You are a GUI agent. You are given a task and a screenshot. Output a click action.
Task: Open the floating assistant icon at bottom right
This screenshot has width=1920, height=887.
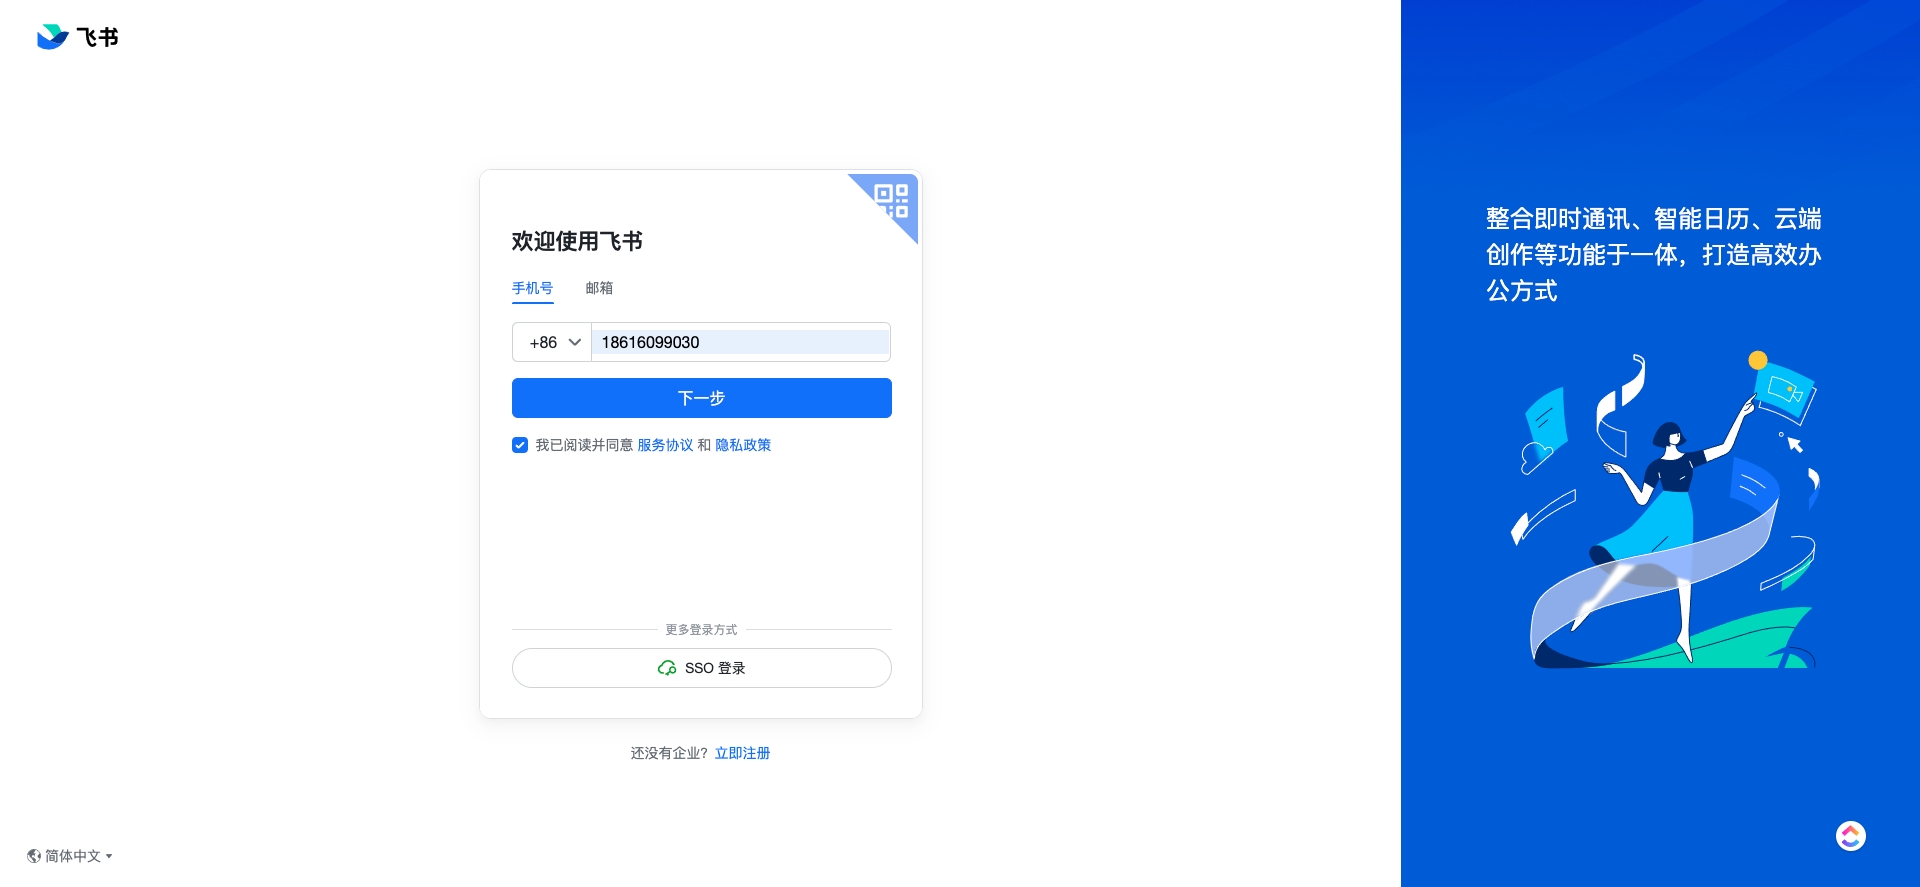(x=1850, y=836)
